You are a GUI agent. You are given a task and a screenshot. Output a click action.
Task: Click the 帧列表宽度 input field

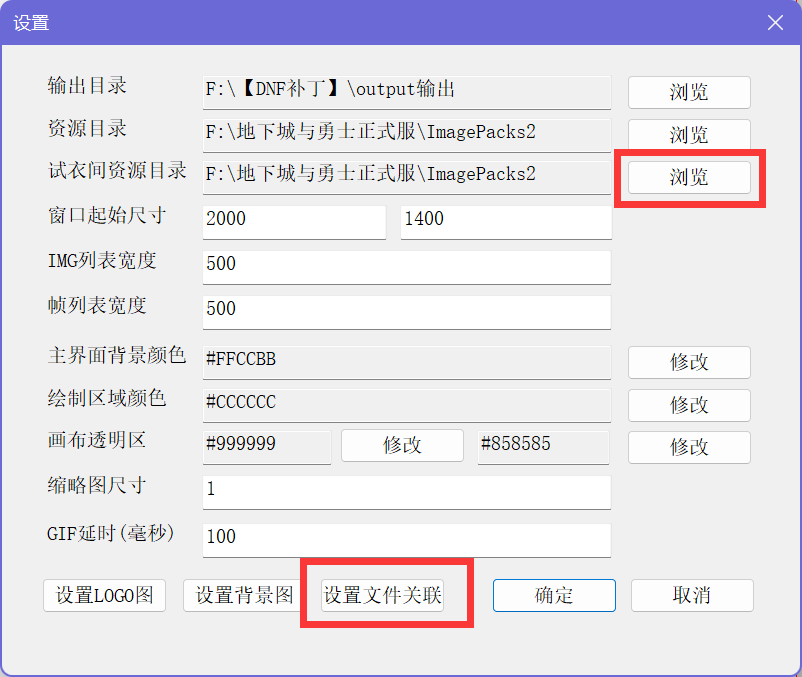(x=407, y=312)
